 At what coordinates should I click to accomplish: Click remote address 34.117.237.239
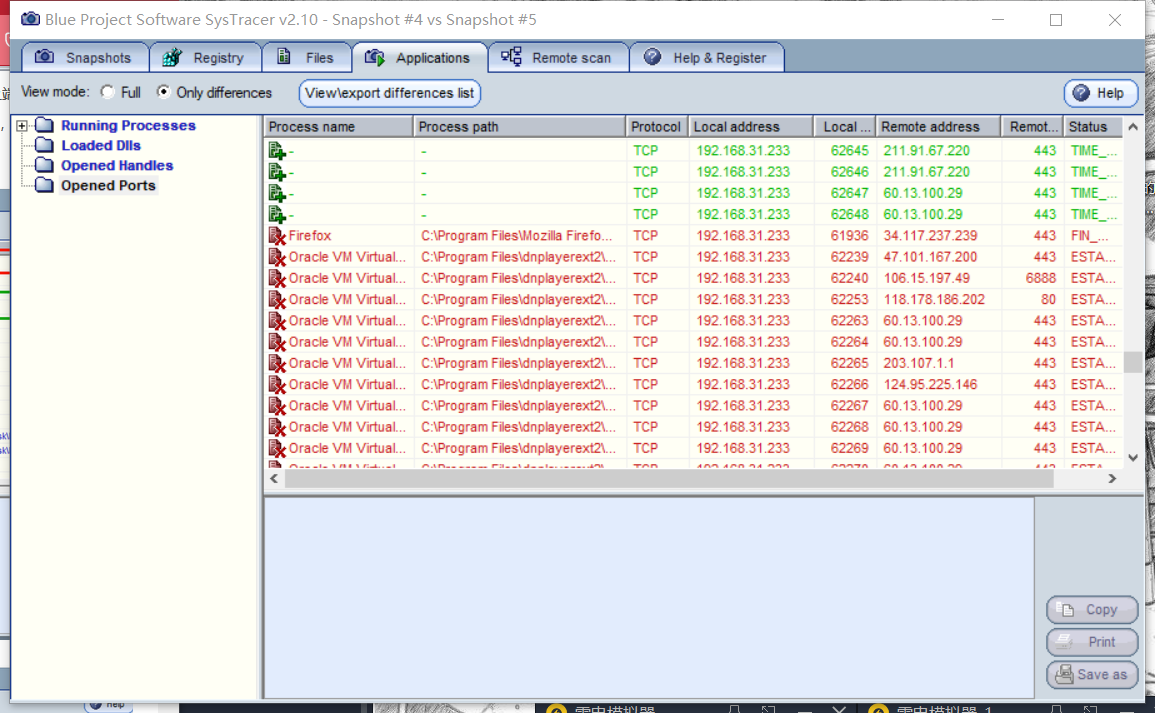930,236
